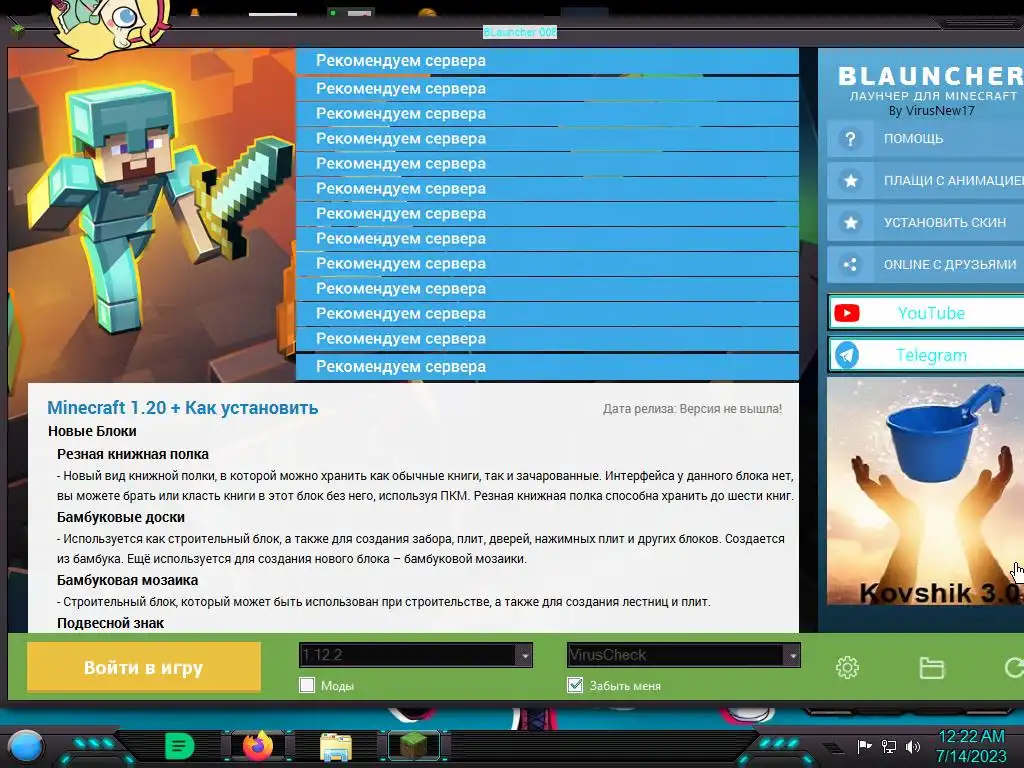Click the volume speaker tray icon
This screenshot has width=1024, height=768.
pos(913,746)
